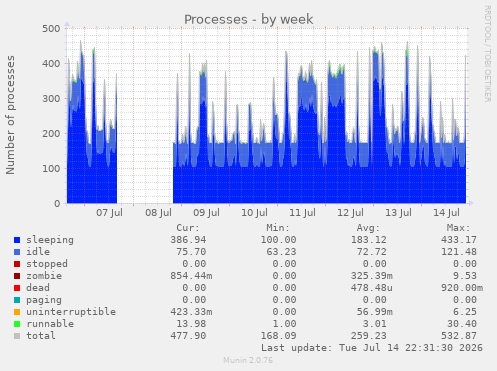Image resolution: width=497 pixels, height=371 pixels.
Task: Click the '11 Jul' x-axis date label
Action: pyautogui.click(x=302, y=213)
